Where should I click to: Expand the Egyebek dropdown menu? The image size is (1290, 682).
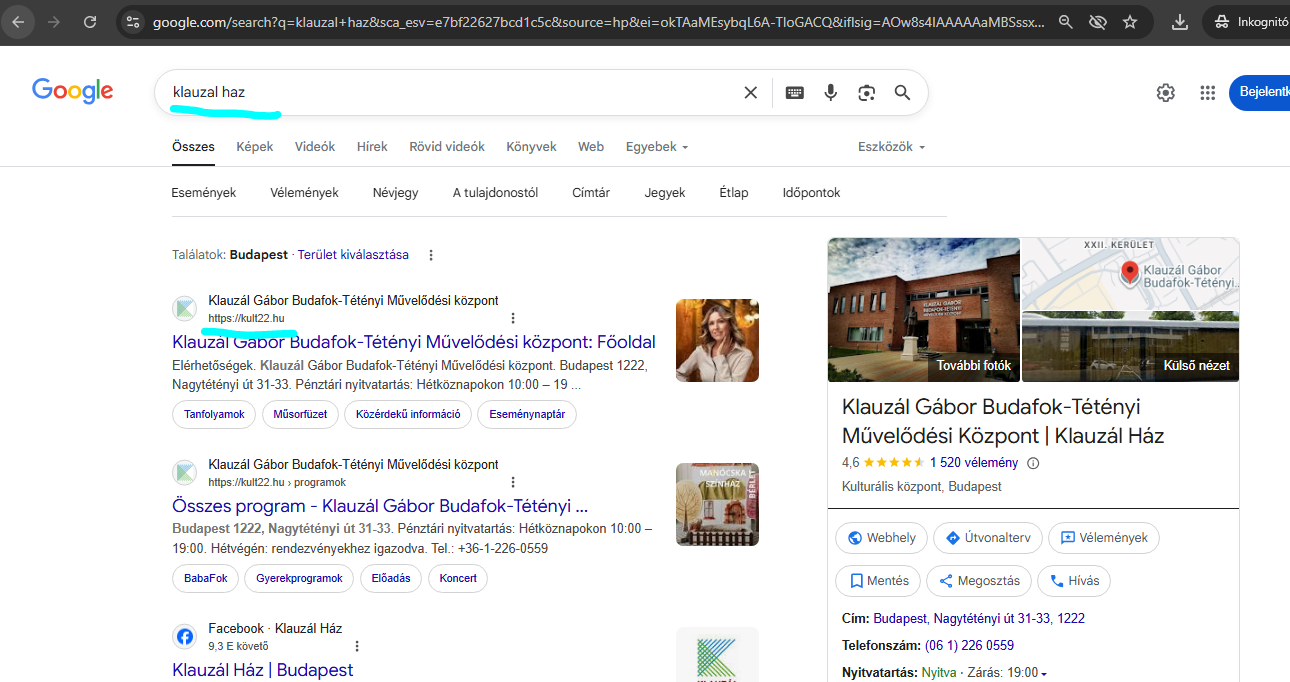coord(657,147)
